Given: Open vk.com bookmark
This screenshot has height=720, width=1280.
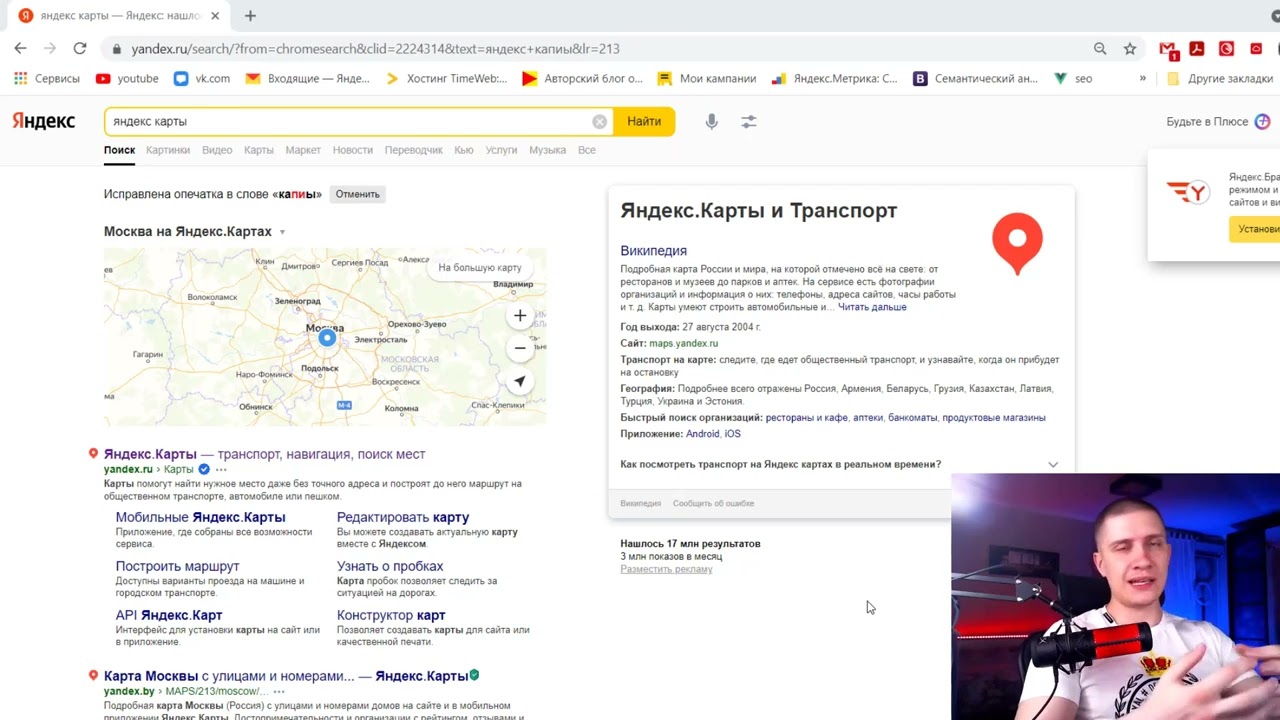Looking at the screenshot, I should 202,78.
